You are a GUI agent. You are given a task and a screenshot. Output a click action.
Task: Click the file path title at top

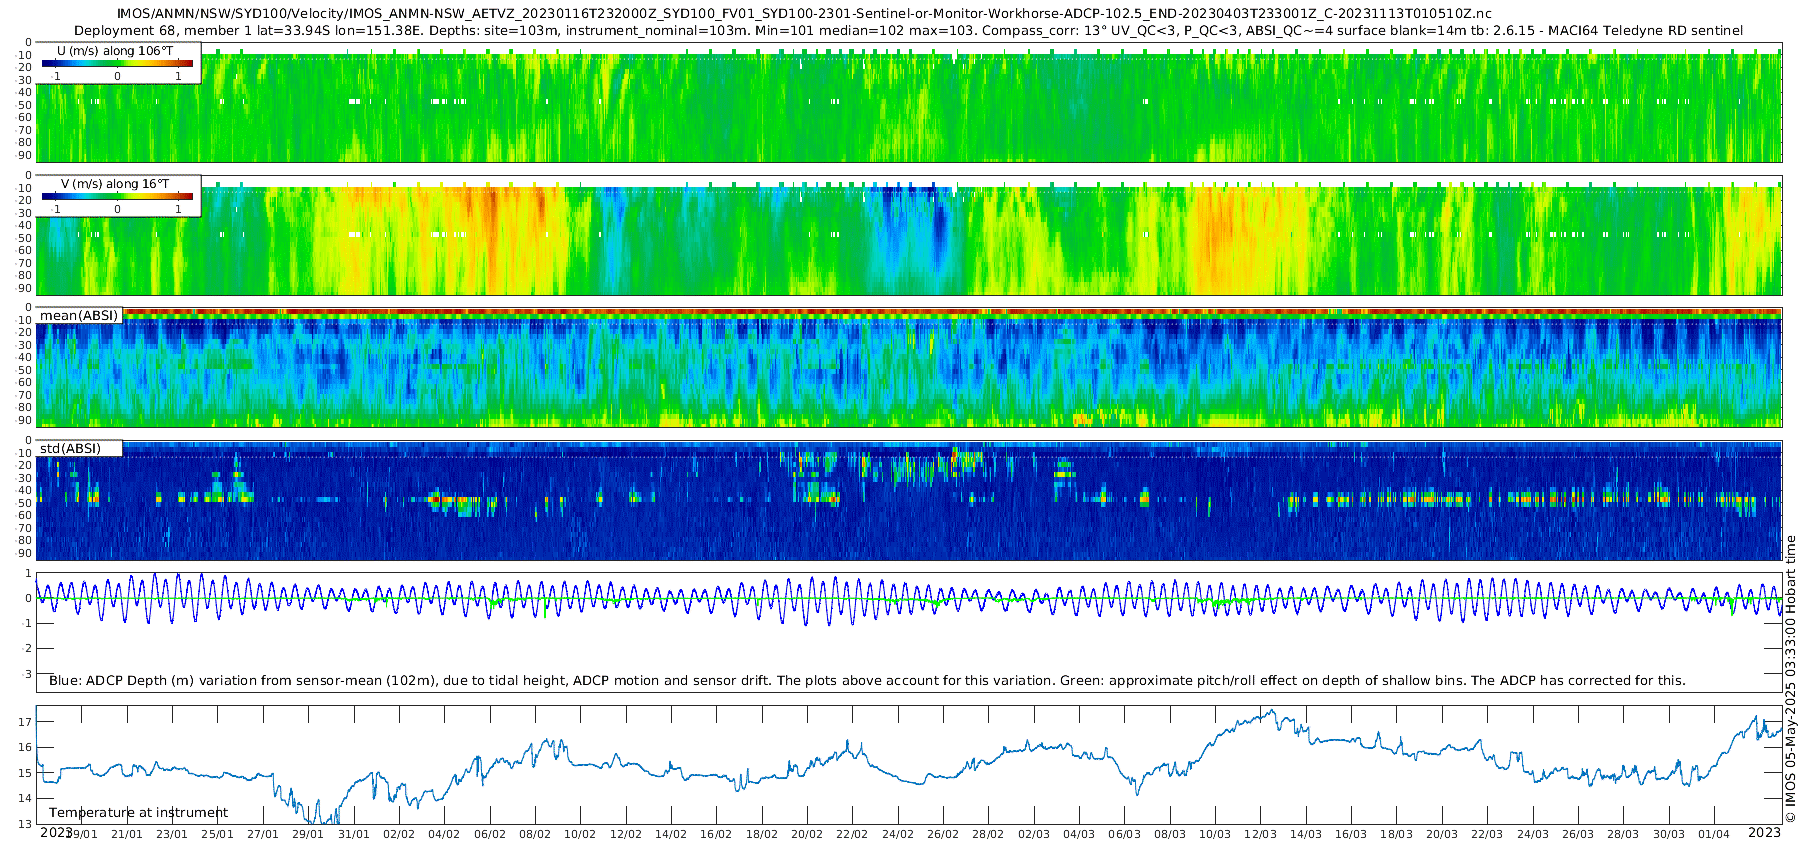804,14
